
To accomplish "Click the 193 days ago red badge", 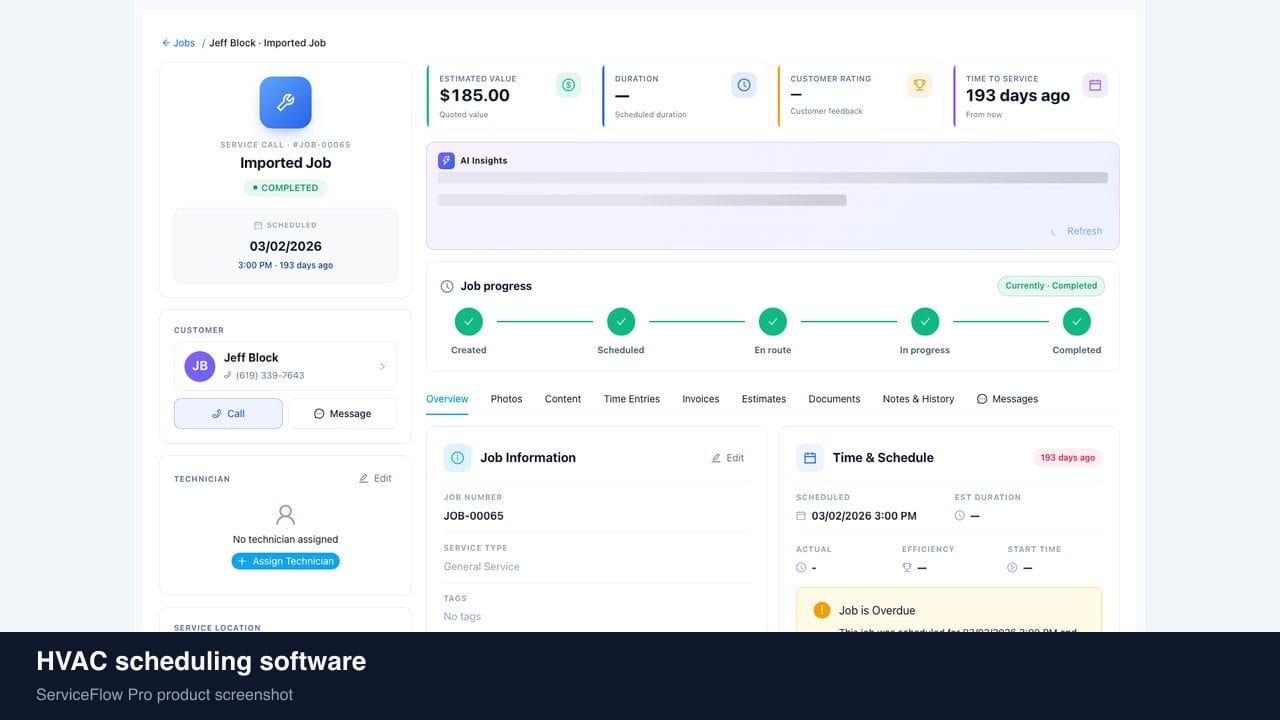I will click(x=1068, y=458).
